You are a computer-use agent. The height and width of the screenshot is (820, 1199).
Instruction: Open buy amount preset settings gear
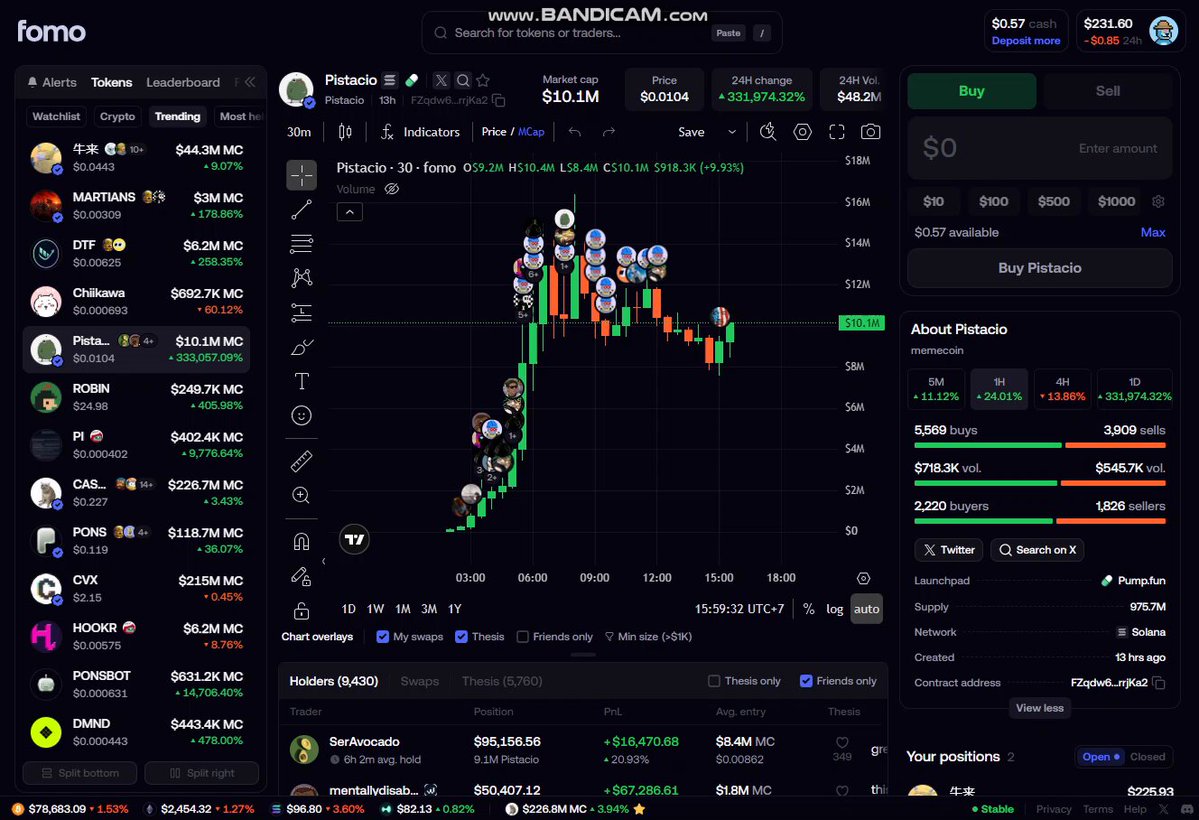(1158, 201)
